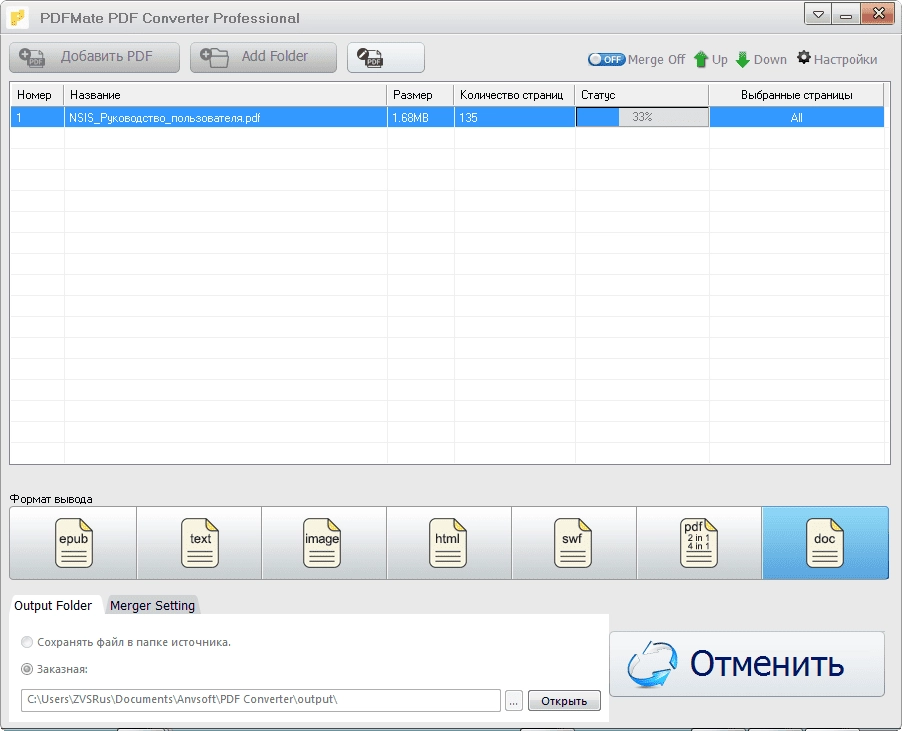The height and width of the screenshot is (731, 902).
Task: Click the Открыть button
Action: tap(564, 701)
